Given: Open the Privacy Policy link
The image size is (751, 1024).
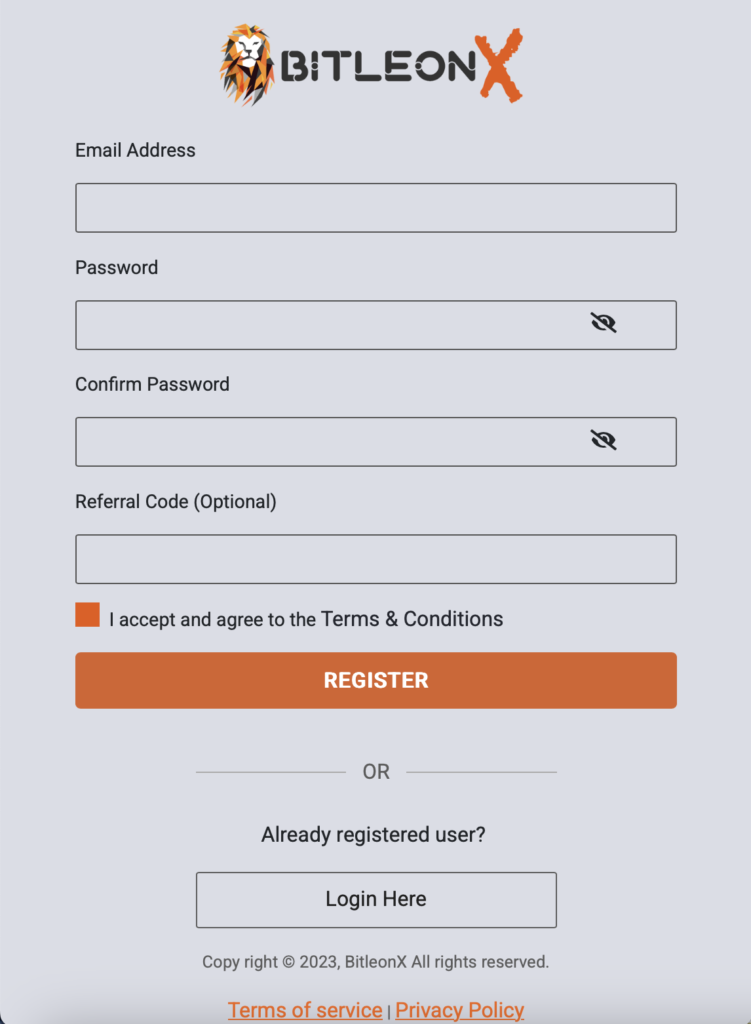Looking at the screenshot, I should tap(460, 1010).
